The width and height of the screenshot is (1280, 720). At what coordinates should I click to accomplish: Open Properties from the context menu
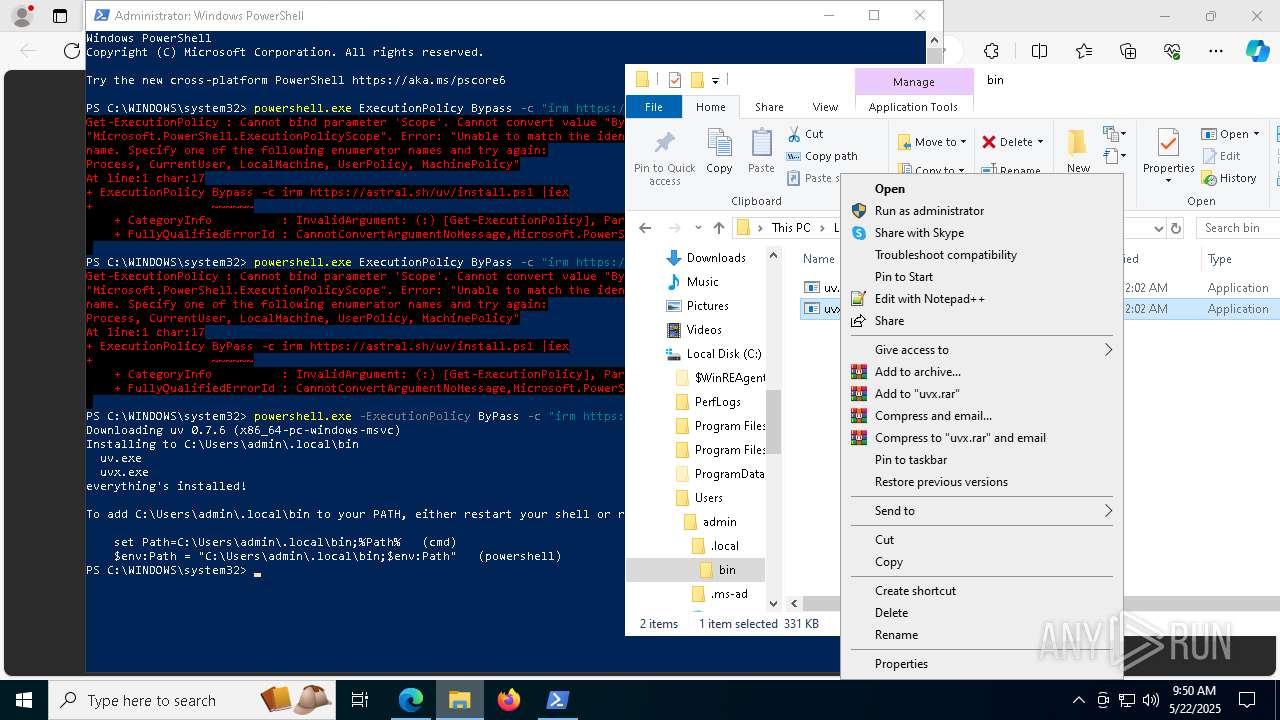tap(901, 664)
